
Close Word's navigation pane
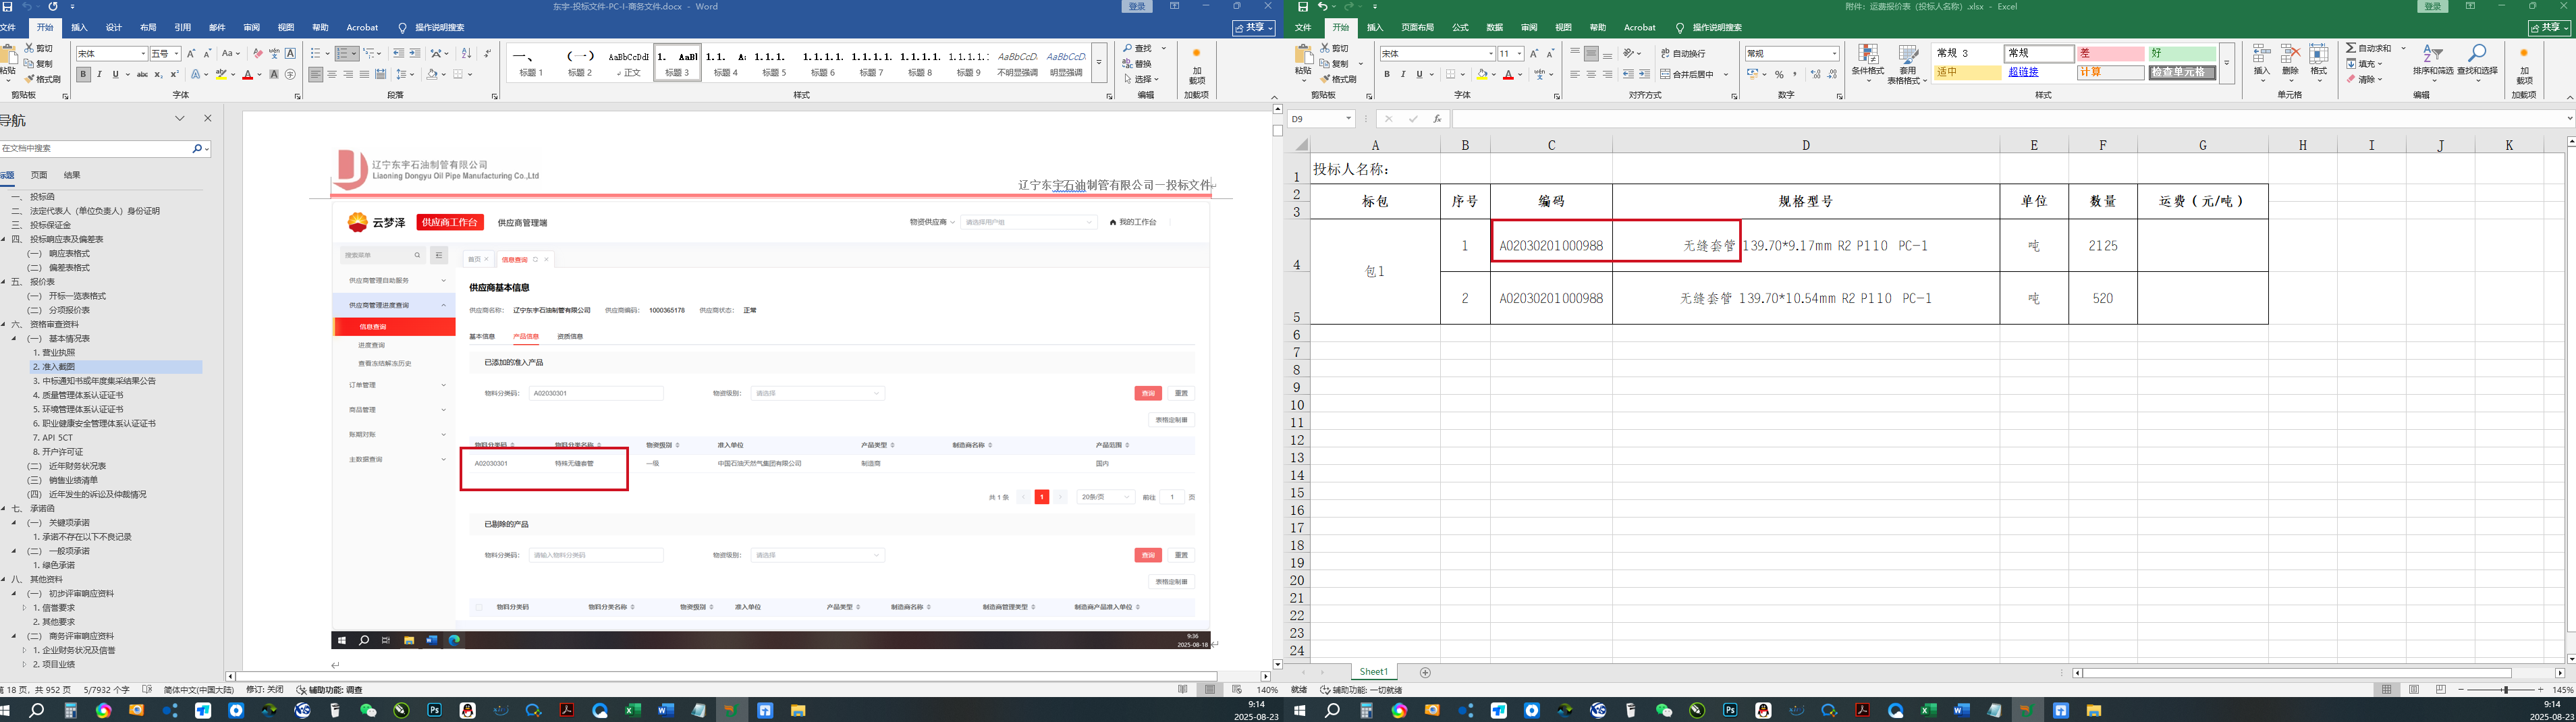coord(208,118)
